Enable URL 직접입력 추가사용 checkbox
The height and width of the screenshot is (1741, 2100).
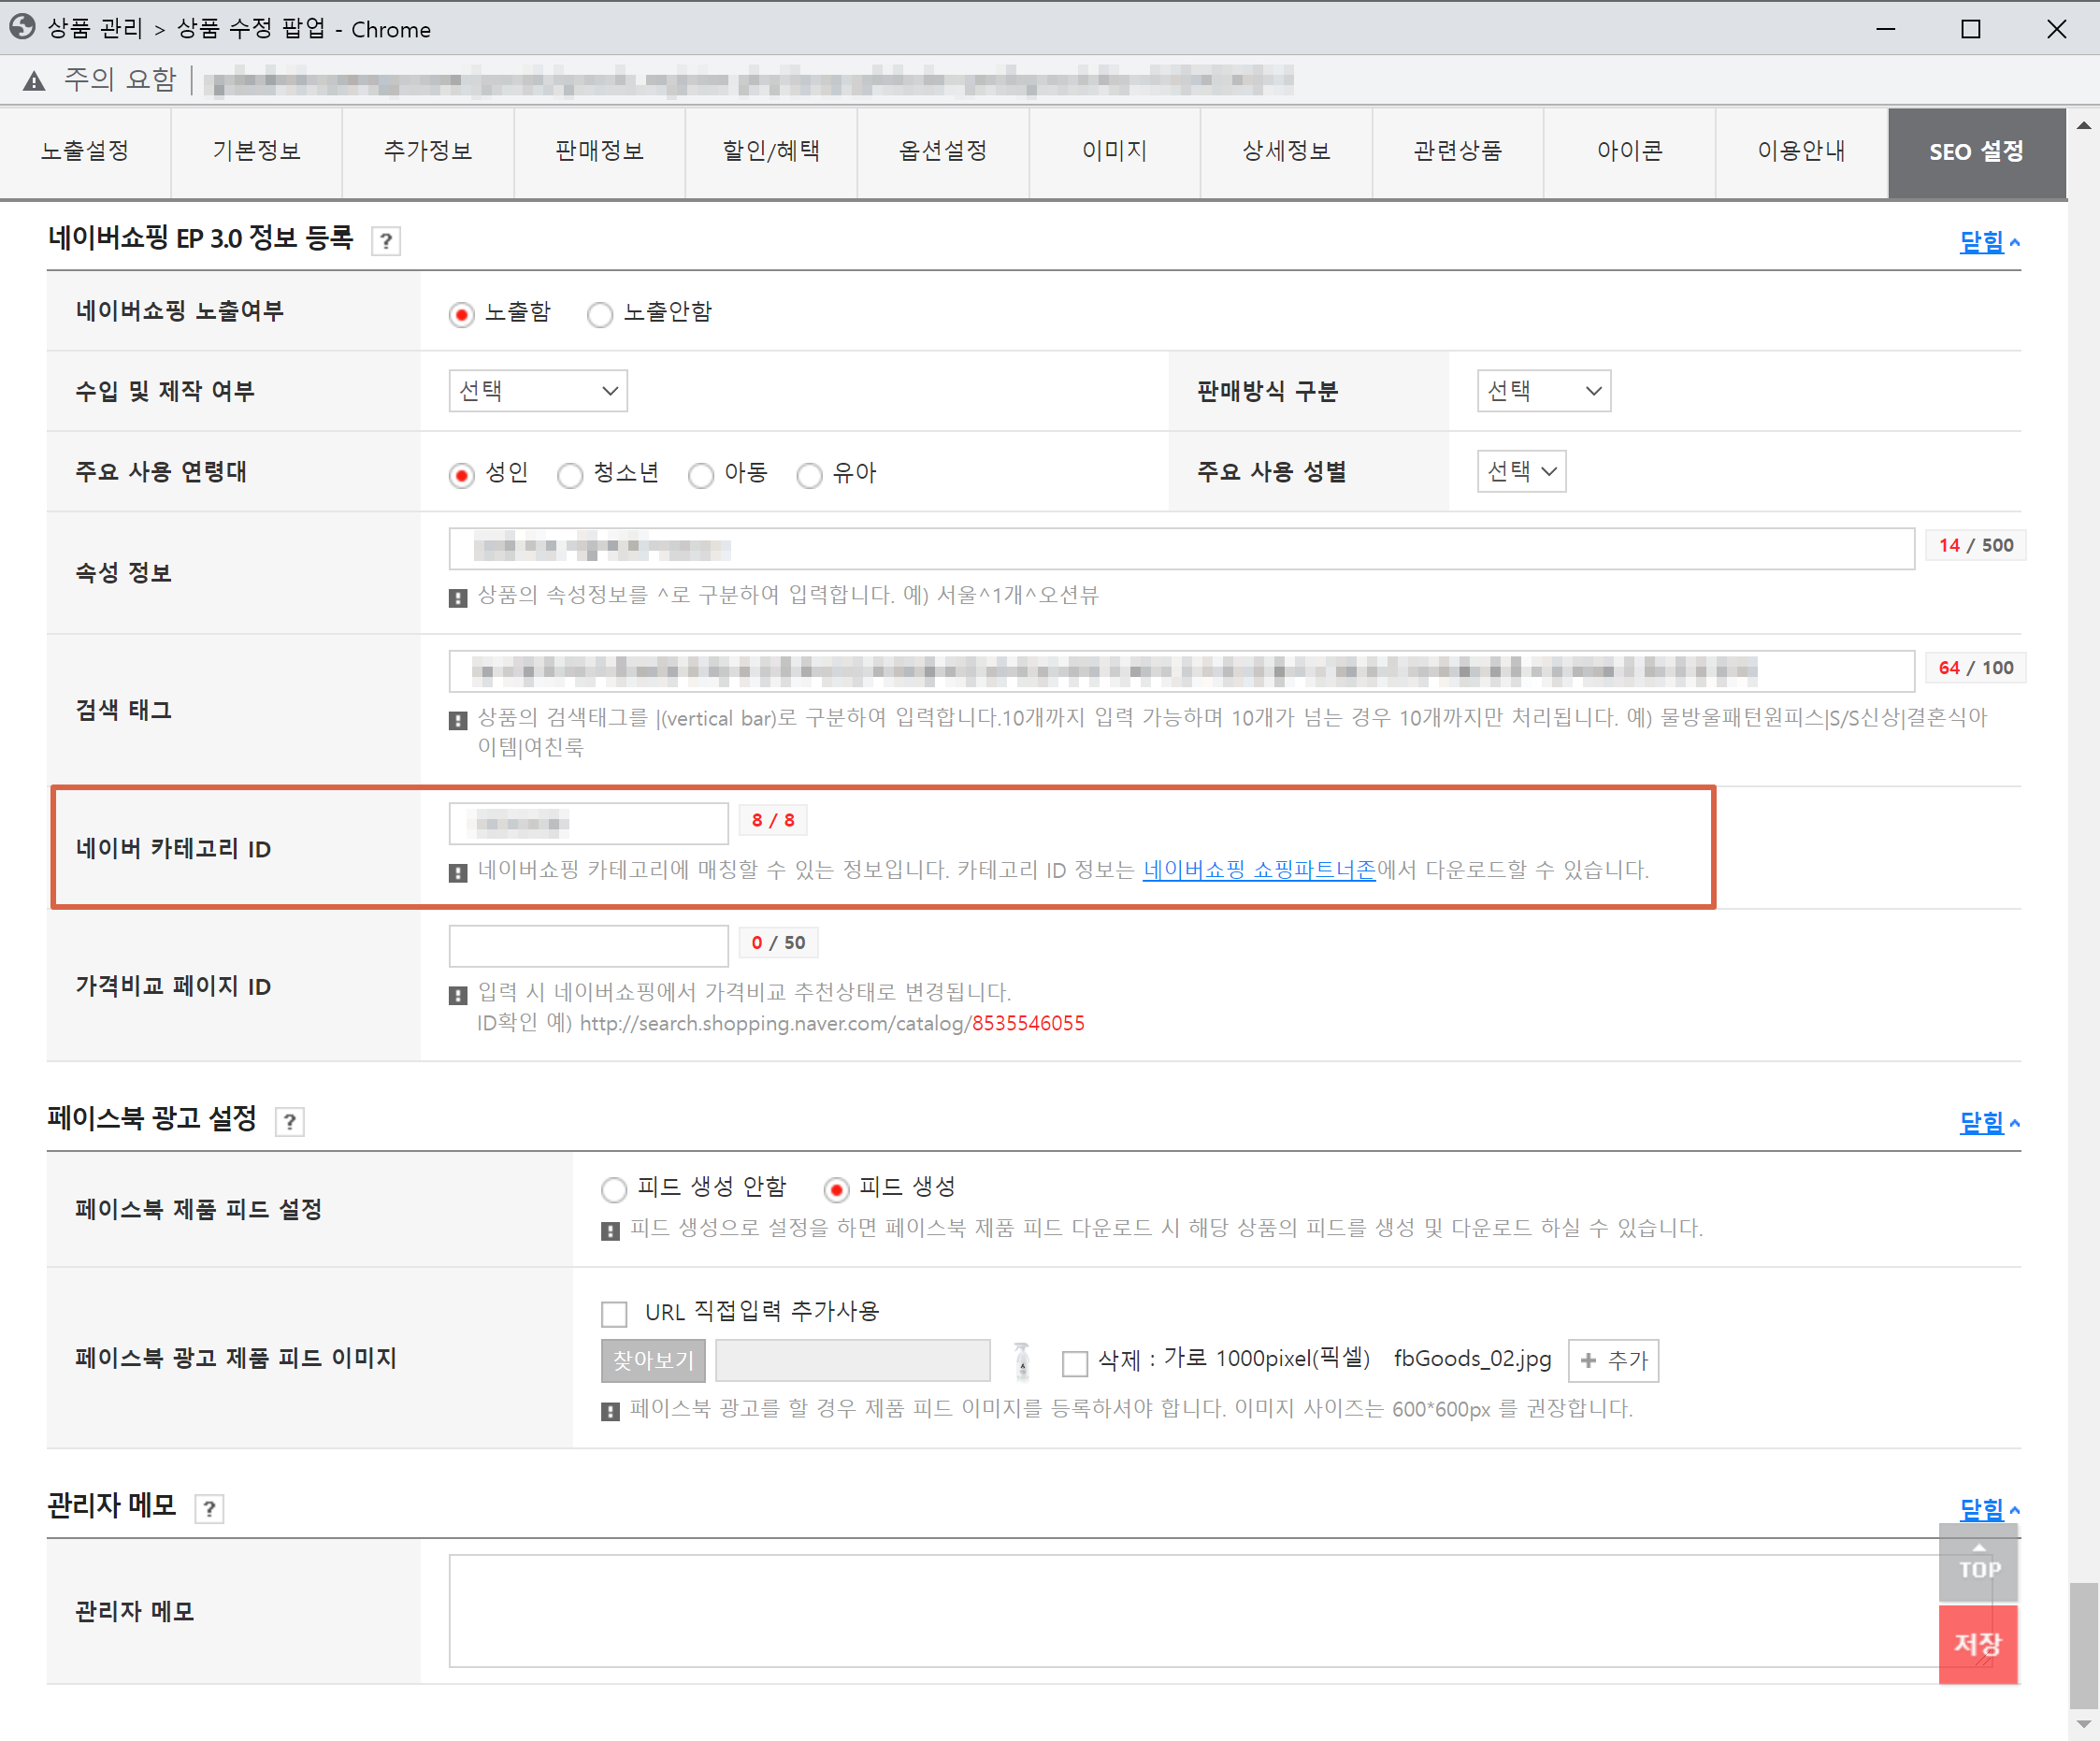(x=614, y=1313)
